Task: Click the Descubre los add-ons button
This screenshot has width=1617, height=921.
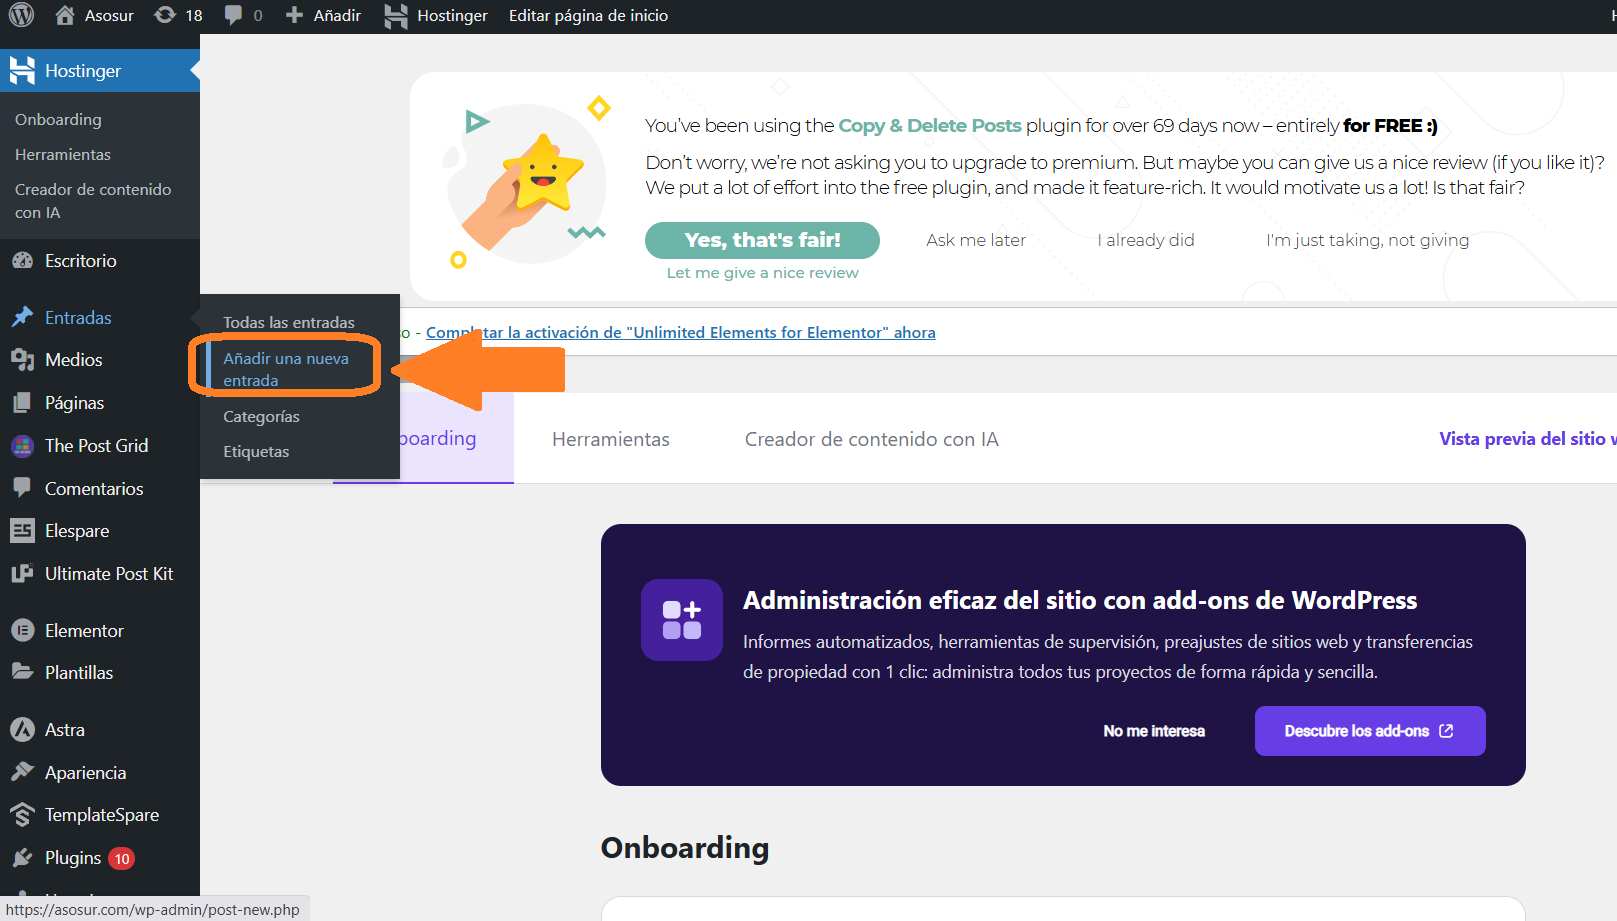Action: (1369, 731)
